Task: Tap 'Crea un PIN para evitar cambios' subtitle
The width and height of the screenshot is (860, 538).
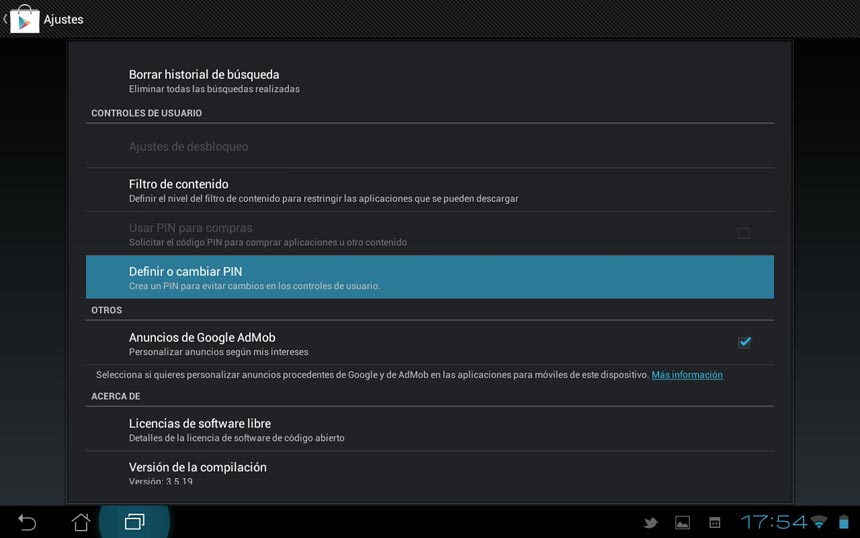Action: click(254, 286)
